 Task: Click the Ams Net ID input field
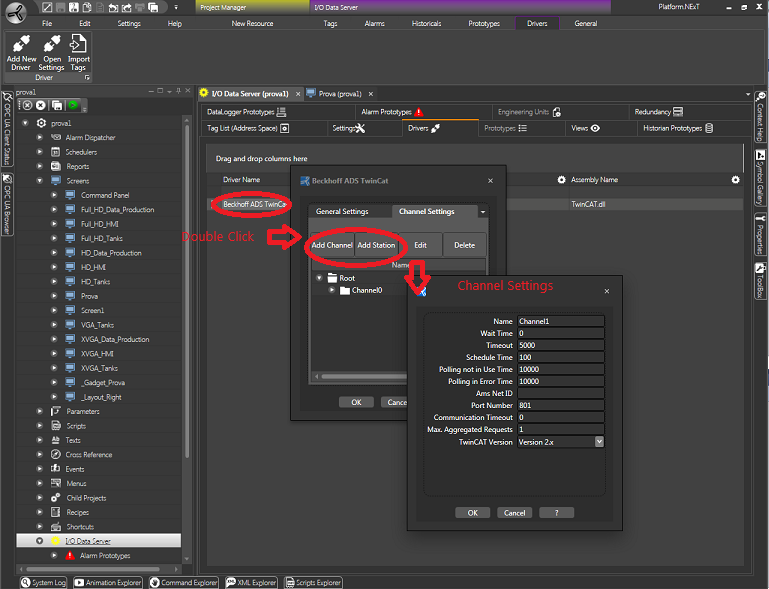coord(561,393)
